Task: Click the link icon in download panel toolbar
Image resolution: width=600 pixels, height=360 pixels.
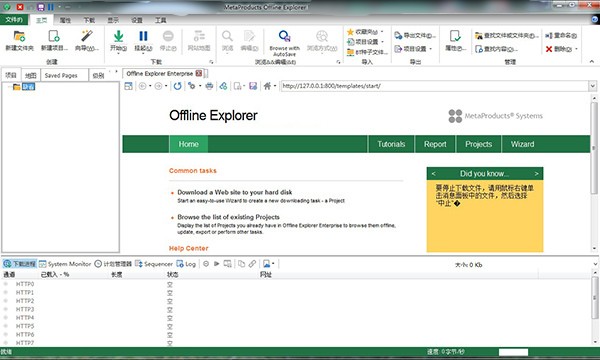Action: pos(252,264)
